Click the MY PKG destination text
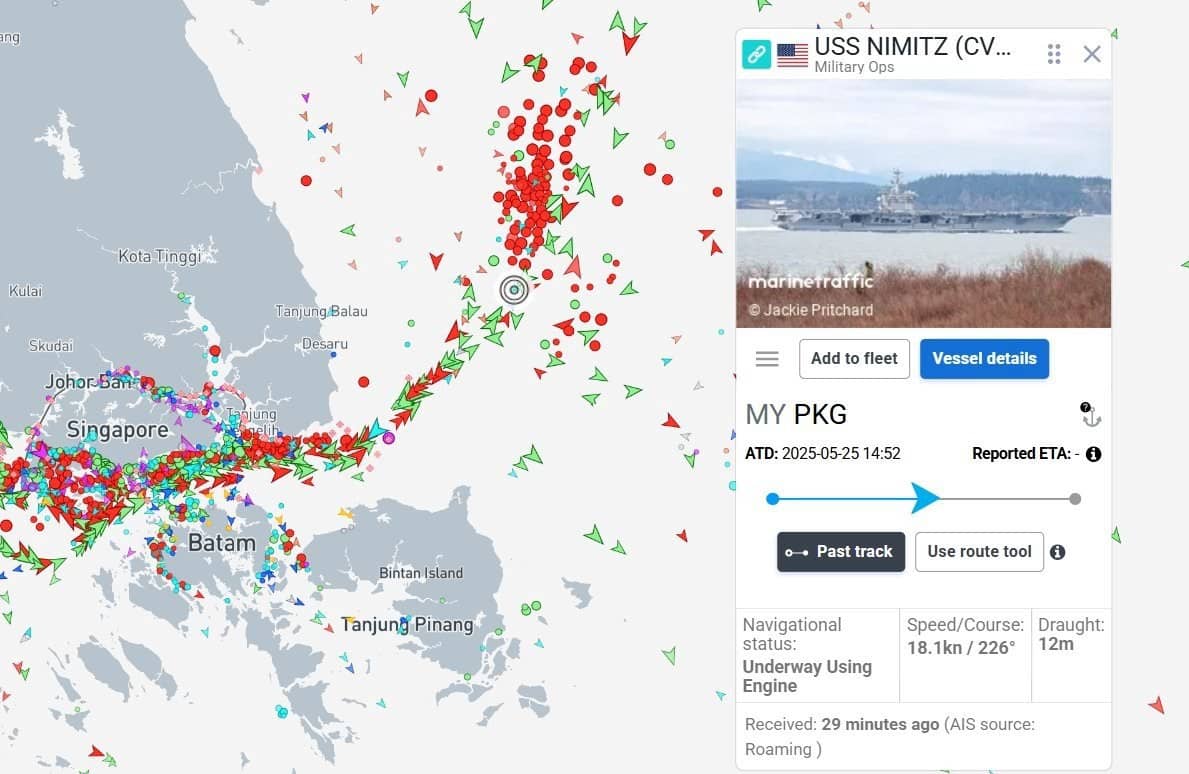 click(796, 414)
